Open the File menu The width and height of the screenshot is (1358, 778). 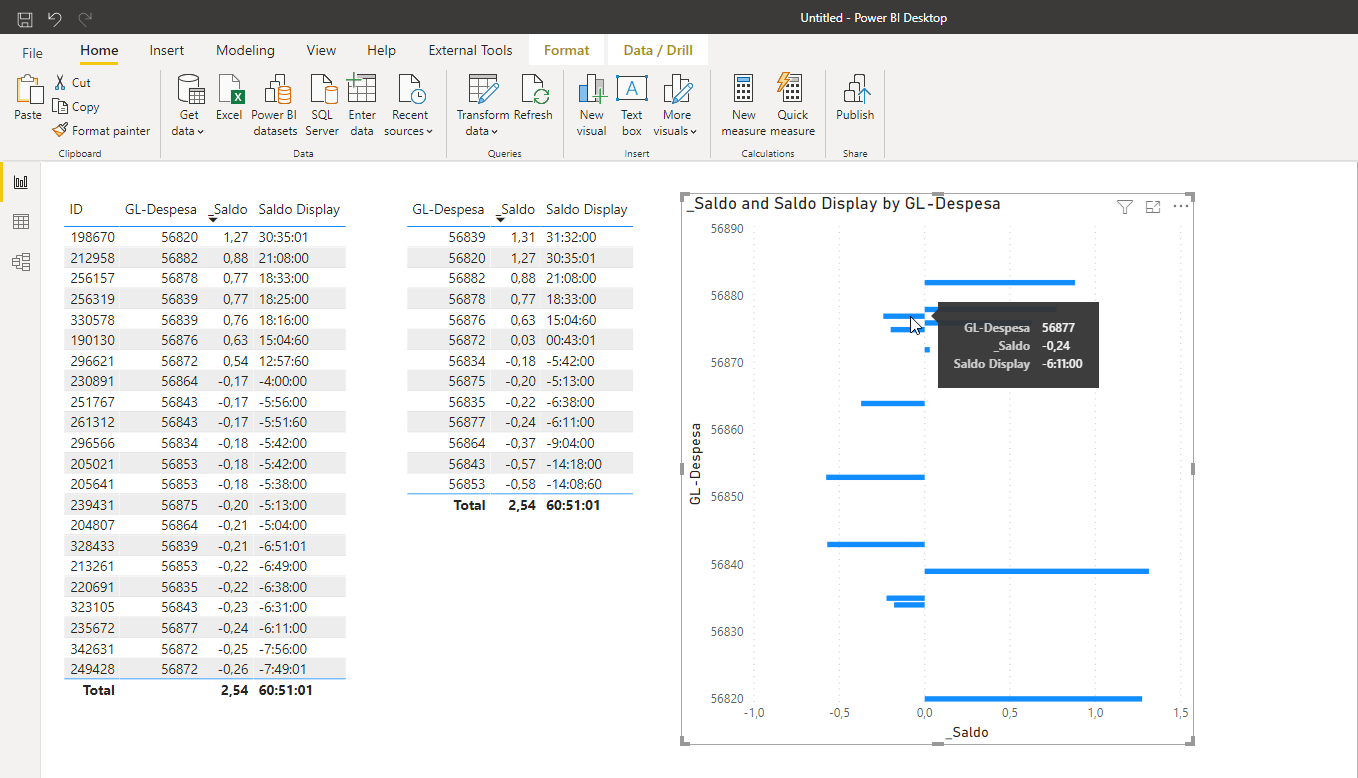(x=32, y=52)
